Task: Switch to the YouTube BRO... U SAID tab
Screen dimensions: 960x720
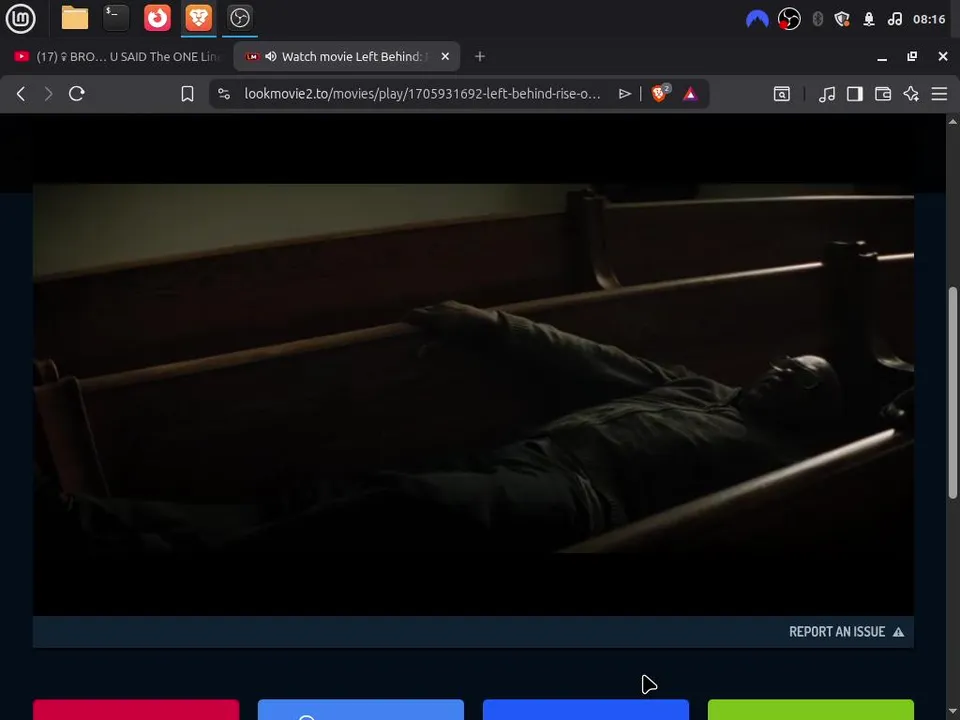Action: [116, 56]
